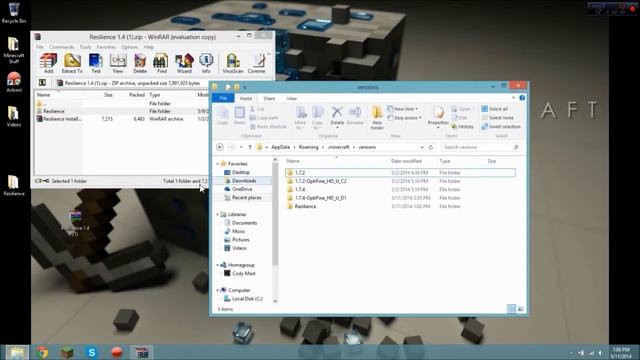Viewport: 640px width, 360px height.
Task: Open the Wizard in WinRAR toolbar
Action: click(184, 63)
